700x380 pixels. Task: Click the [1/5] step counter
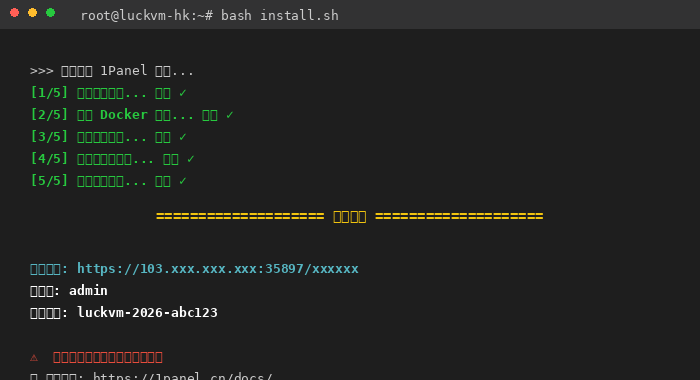click(49, 93)
